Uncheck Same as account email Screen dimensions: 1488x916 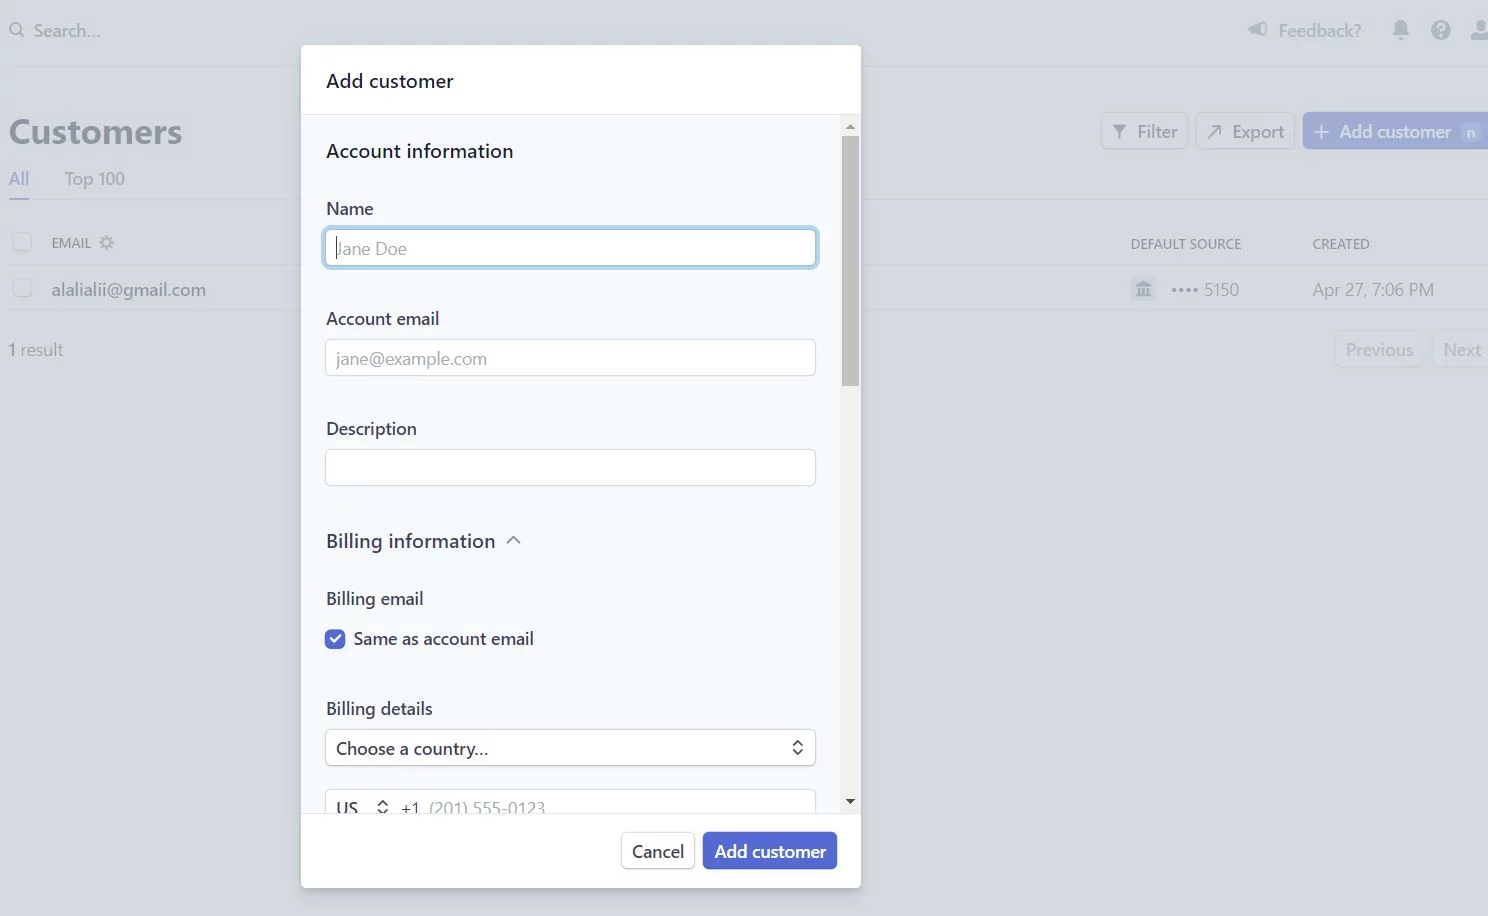click(335, 639)
